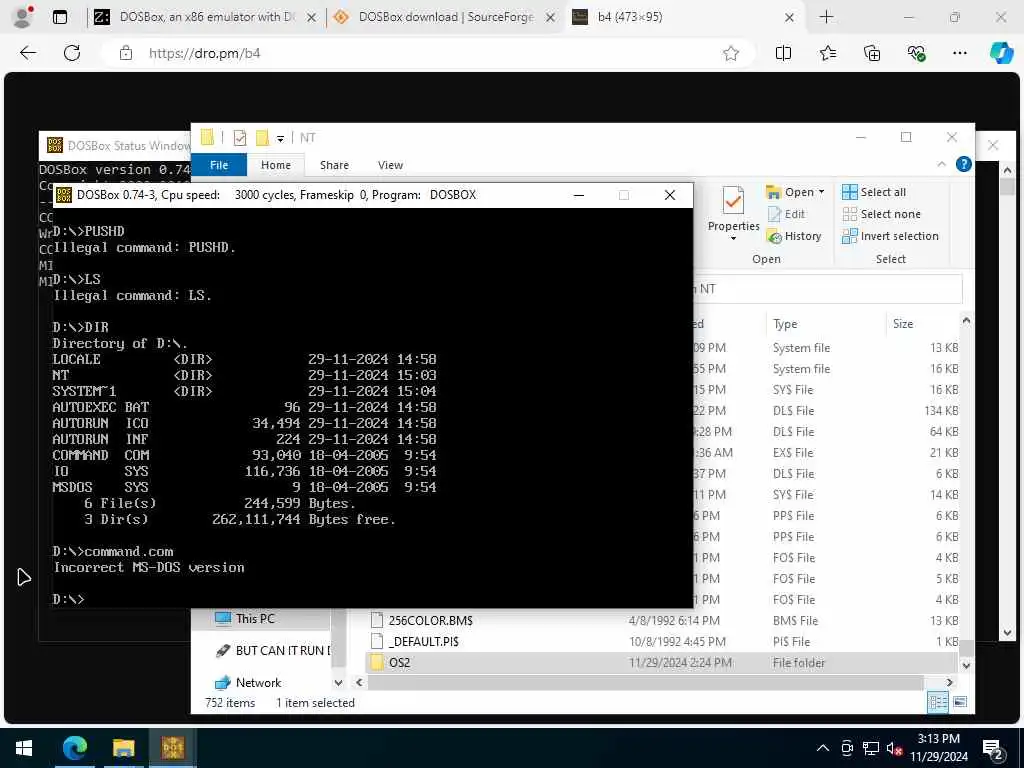Open the Share ribbon tab
The image size is (1024, 768).
pos(334,165)
